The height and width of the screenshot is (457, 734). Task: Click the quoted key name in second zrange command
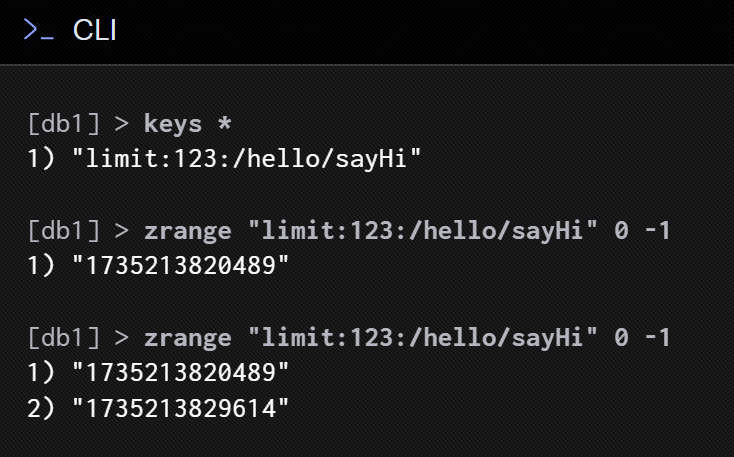[x=423, y=338]
